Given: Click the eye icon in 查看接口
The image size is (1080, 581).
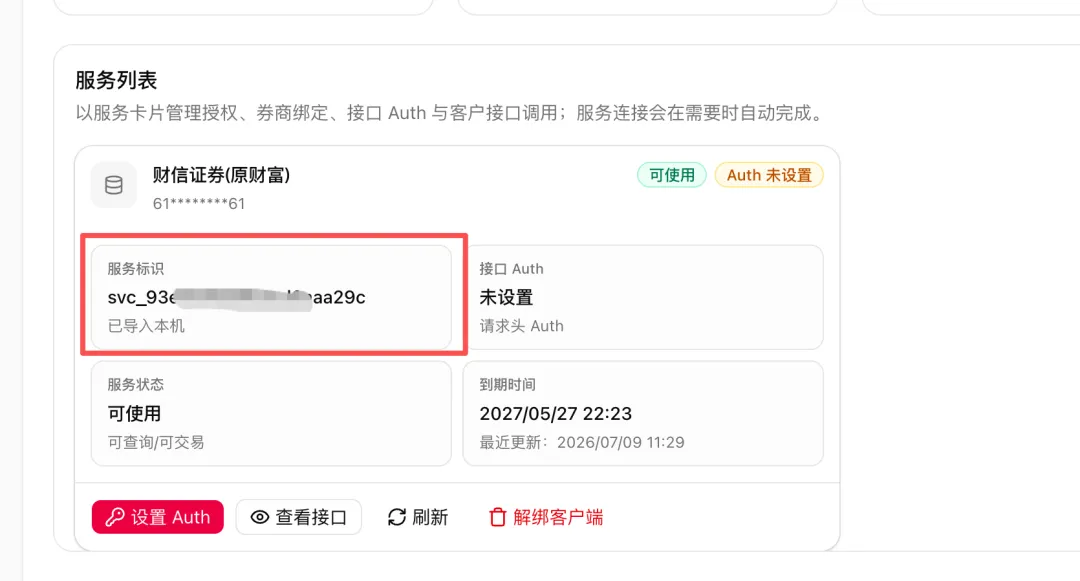Looking at the screenshot, I should point(260,517).
